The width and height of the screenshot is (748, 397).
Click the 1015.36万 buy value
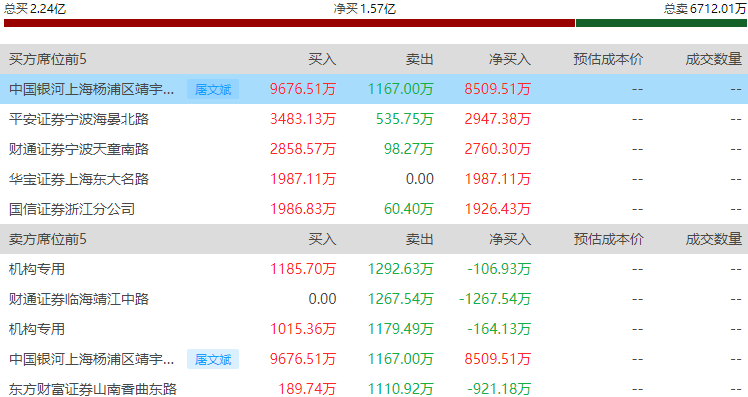(x=303, y=329)
